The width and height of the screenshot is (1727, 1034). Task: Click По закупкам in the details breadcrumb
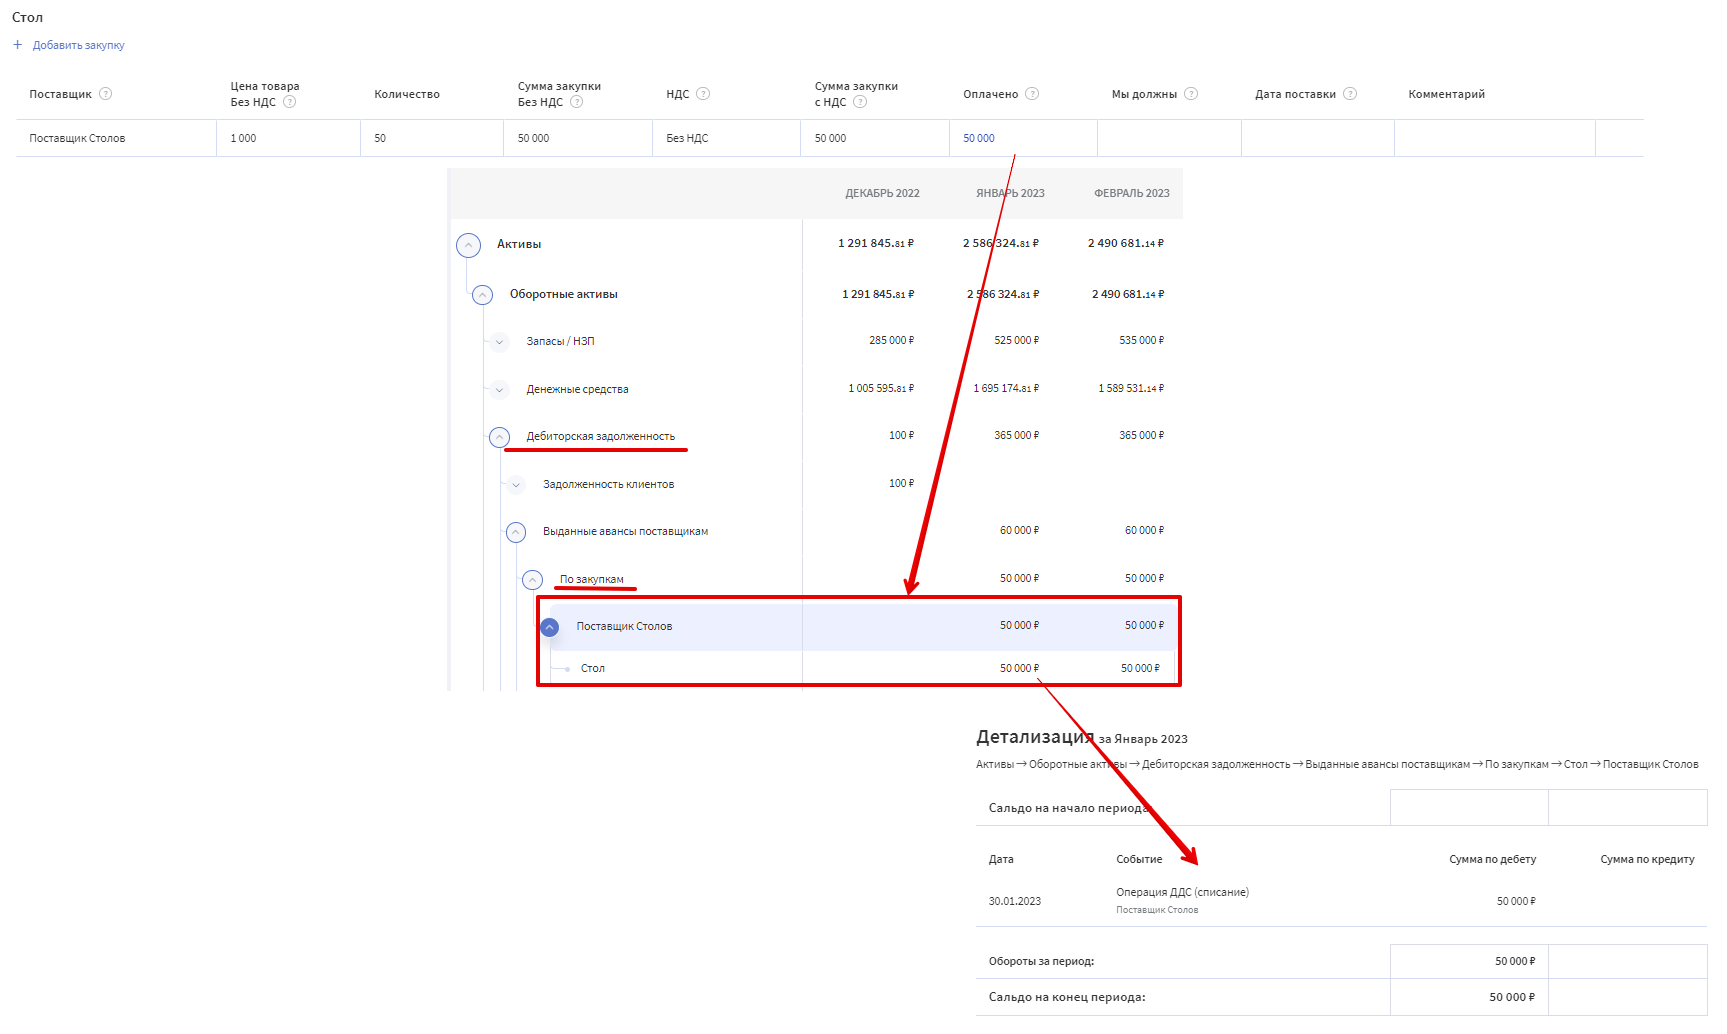[1516, 765]
